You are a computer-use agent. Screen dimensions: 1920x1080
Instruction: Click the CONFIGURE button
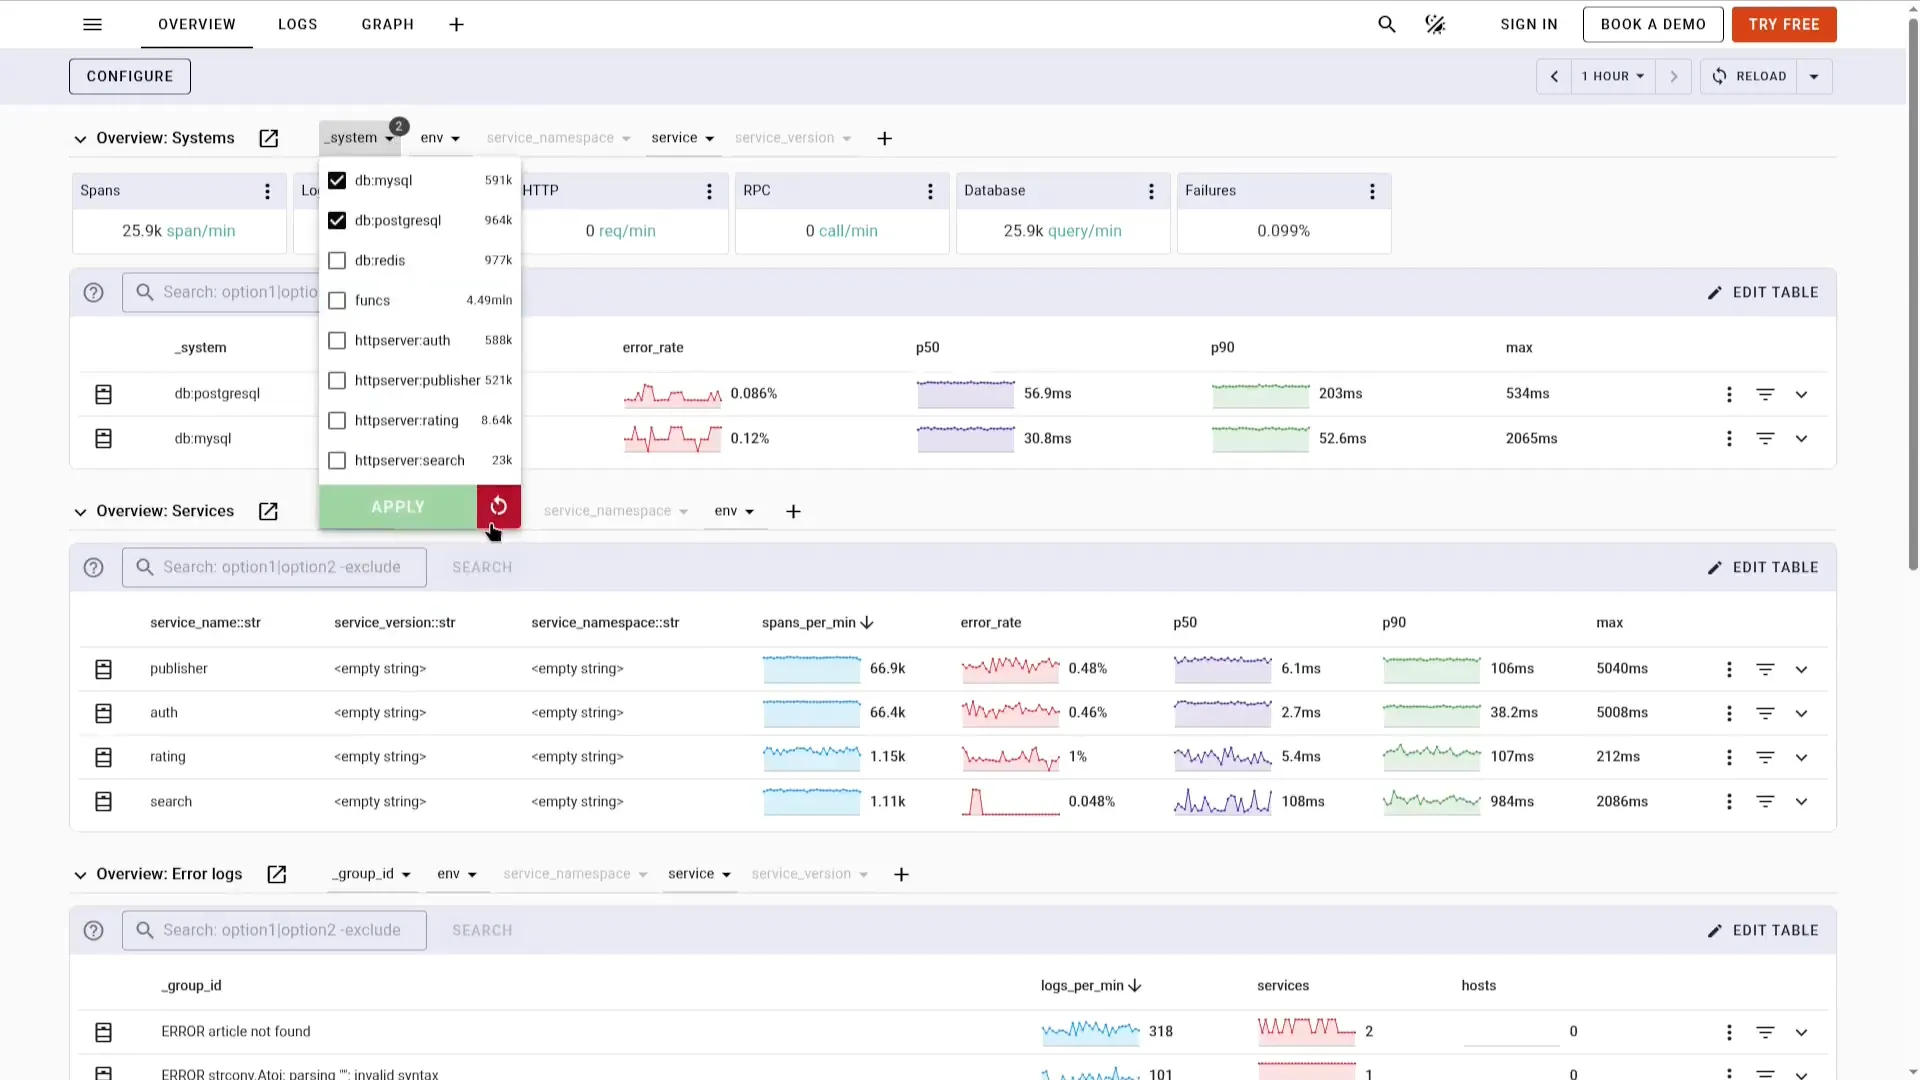(129, 76)
